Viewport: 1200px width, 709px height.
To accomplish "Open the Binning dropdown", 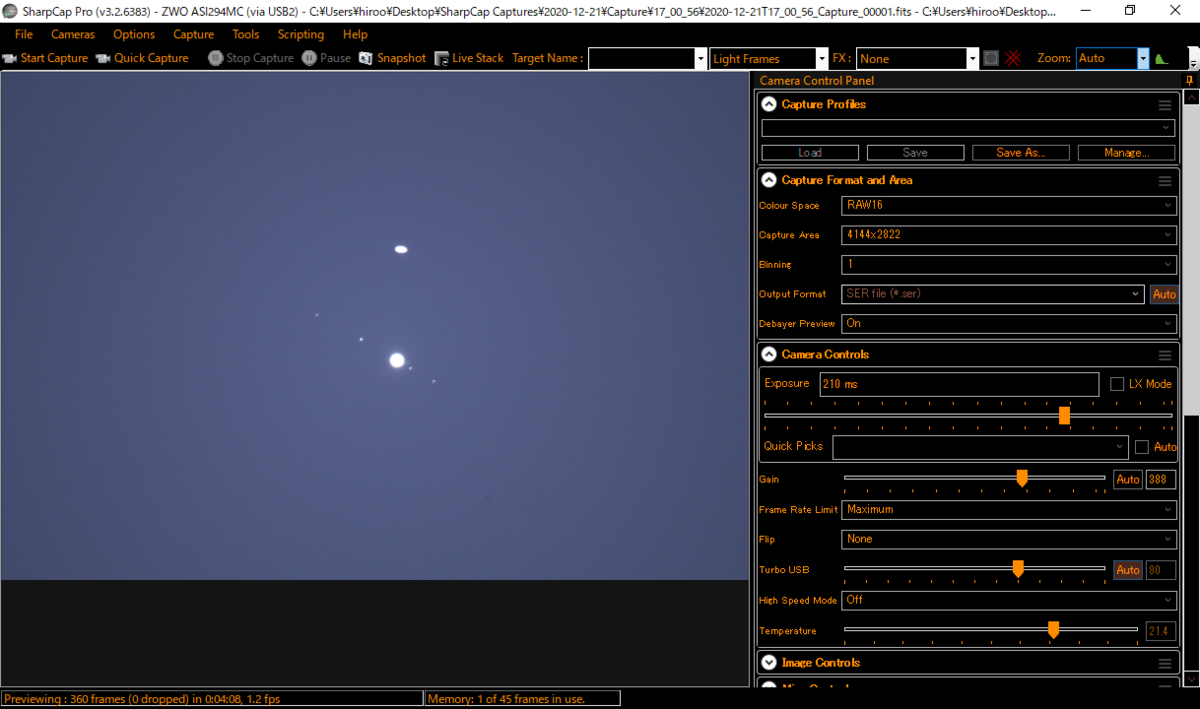I will pyautogui.click(x=1009, y=265).
